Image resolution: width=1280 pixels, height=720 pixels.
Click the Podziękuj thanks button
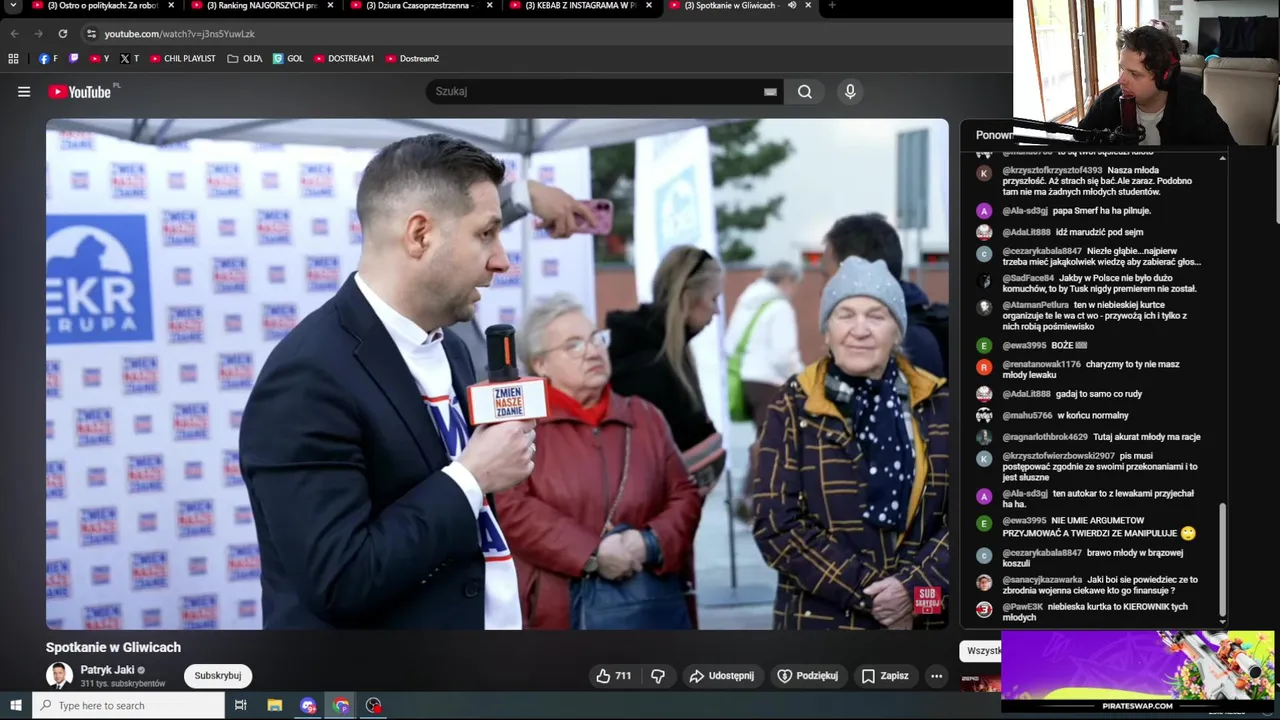pyautogui.click(x=808, y=676)
